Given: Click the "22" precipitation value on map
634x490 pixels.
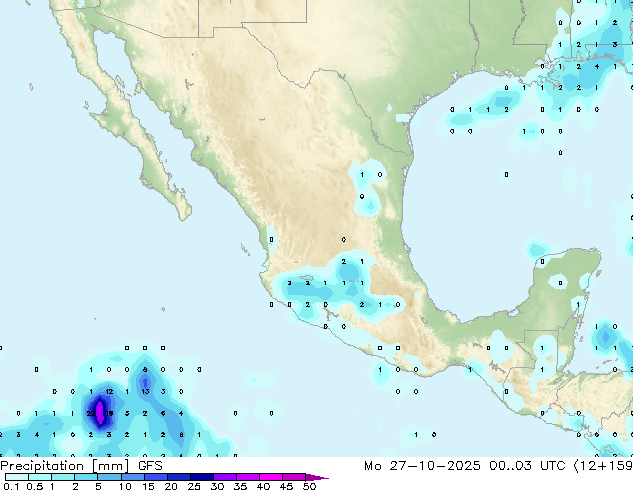Looking at the screenshot, I should [x=91, y=413].
